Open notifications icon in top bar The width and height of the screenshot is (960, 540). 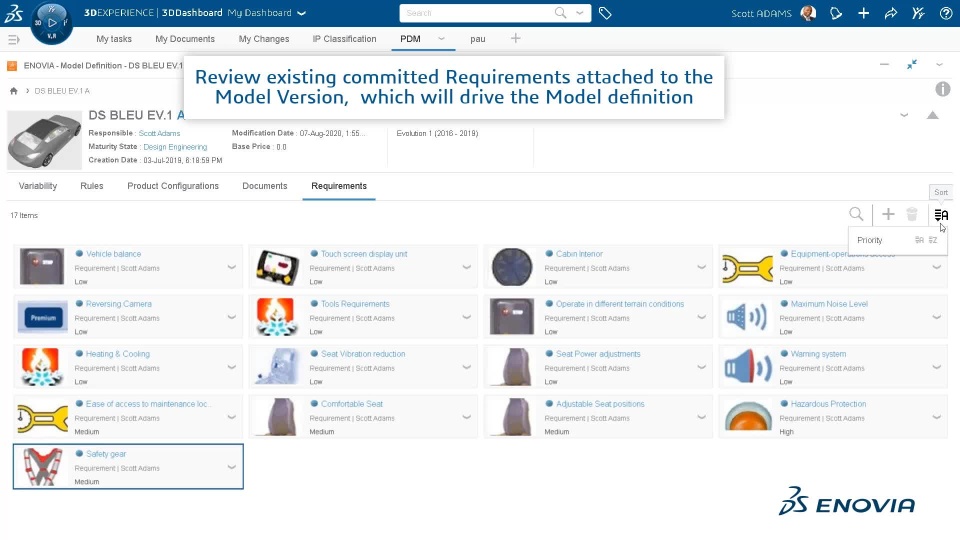[x=836, y=13]
